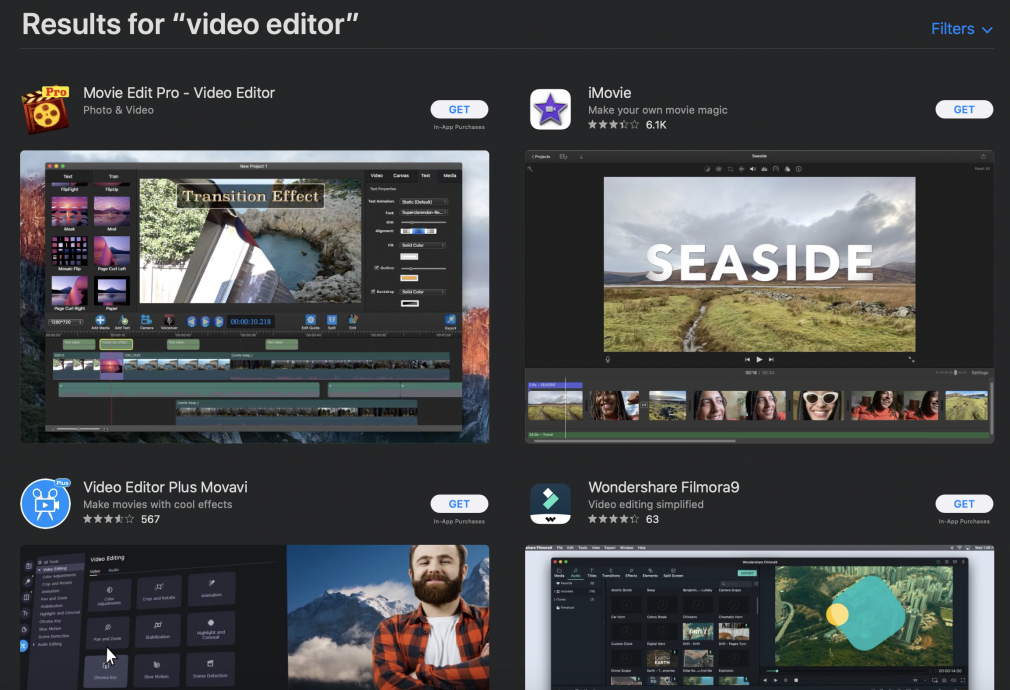Expand the Filters dropdown
This screenshot has height=690, width=1010.
pyautogui.click(x=961, y=29)
